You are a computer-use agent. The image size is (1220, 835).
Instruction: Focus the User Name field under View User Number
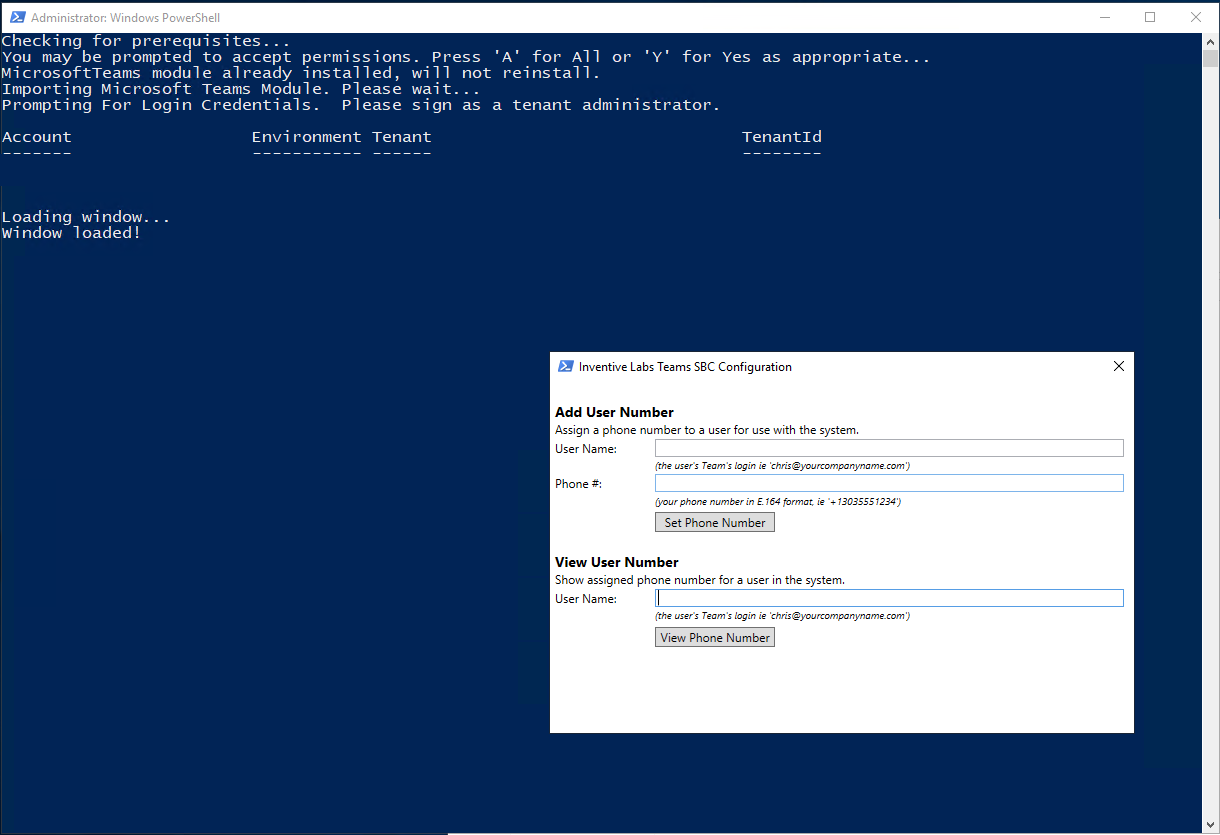(889, 598)
